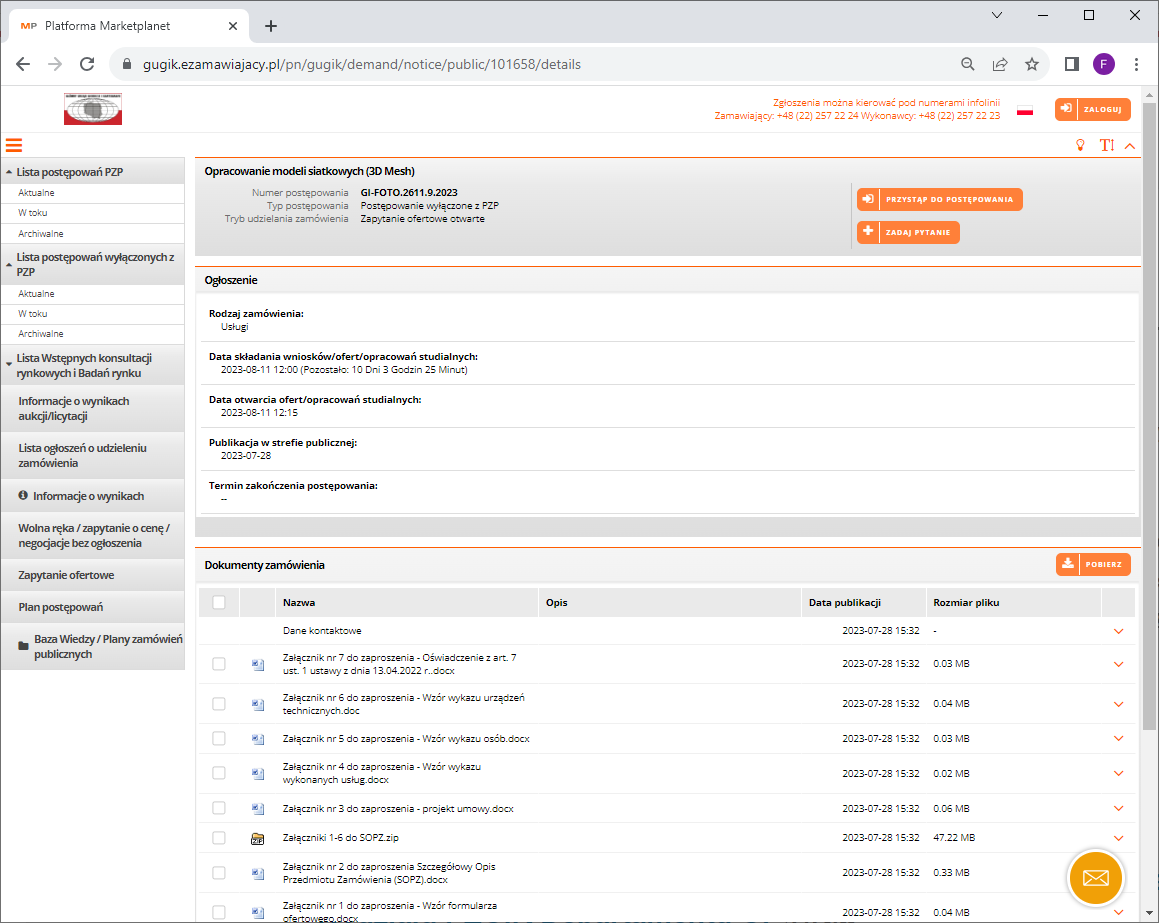Click the Przystąp do postępowania button
This screenshot has width=1159, height=923.
(x=939, y=200)
